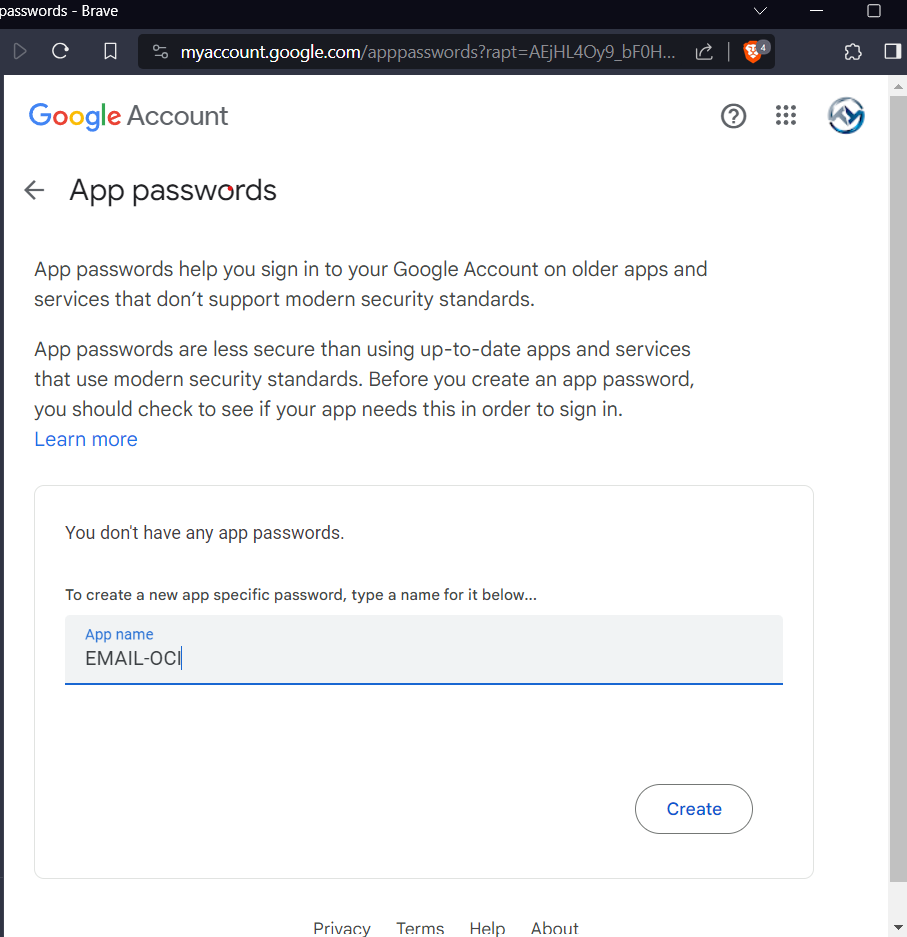Toggle the Brave sidebar panel
This screenshot has width=907, height=937.
[x=892, y=52]
